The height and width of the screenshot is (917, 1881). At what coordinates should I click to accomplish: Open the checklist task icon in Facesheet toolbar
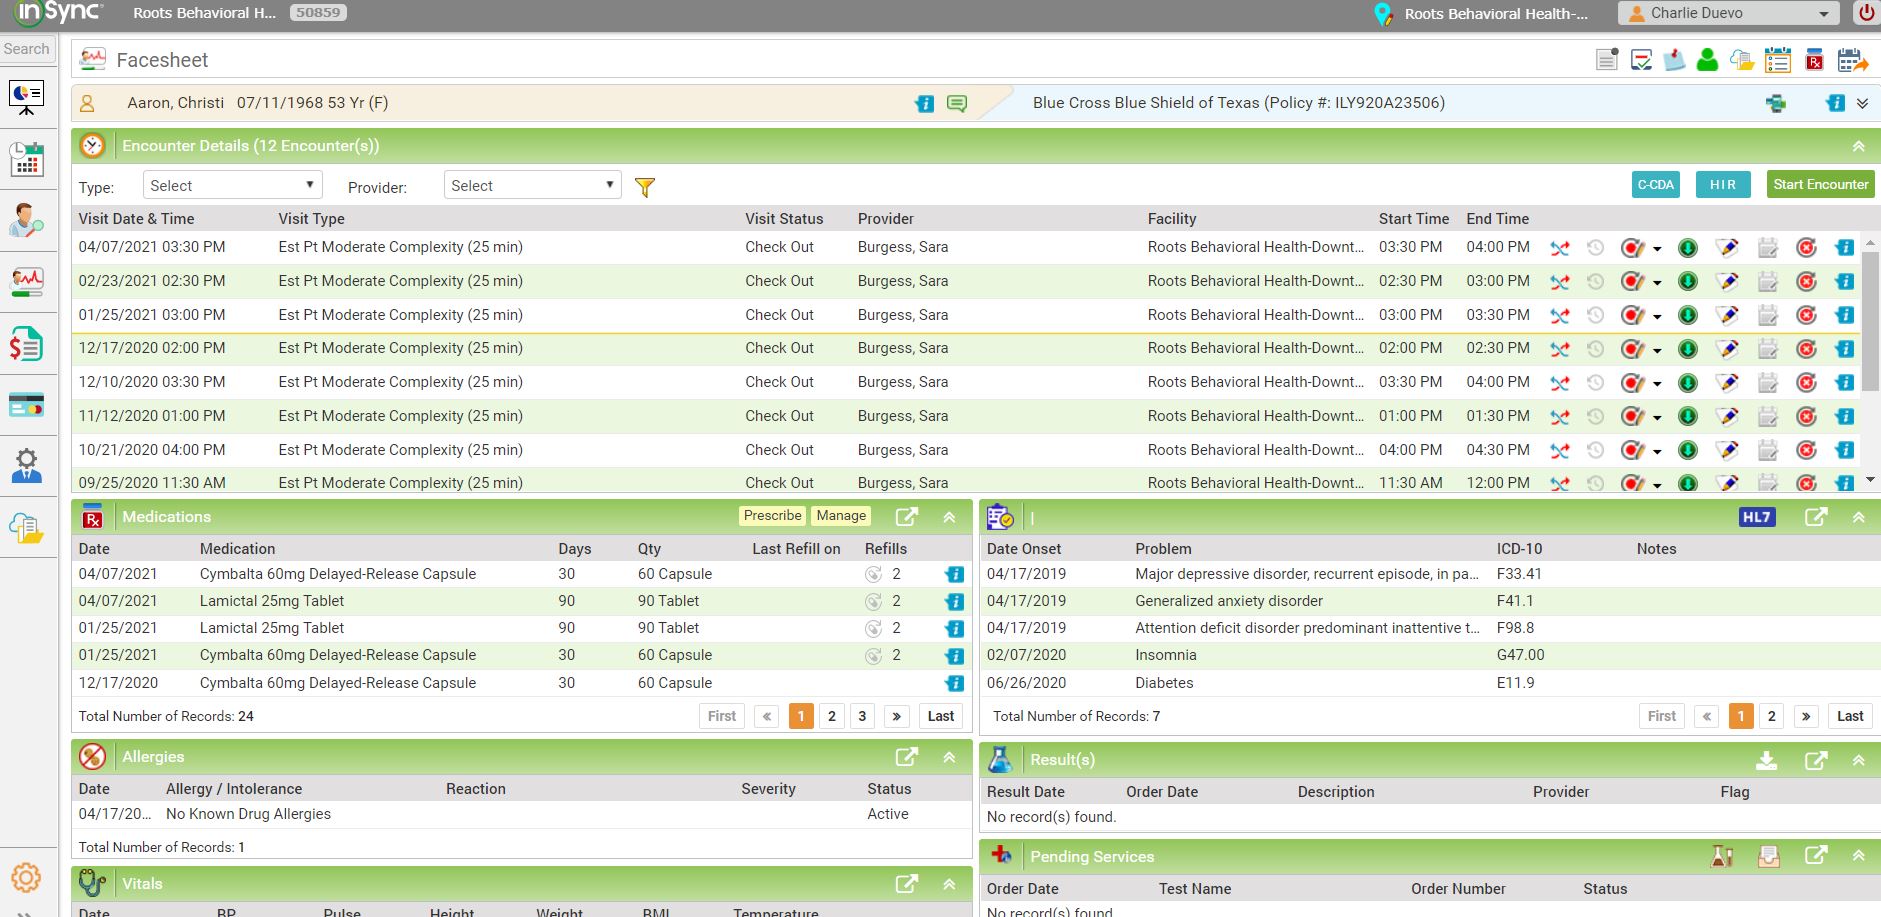pyautogui.click(x=1641, y=60)
